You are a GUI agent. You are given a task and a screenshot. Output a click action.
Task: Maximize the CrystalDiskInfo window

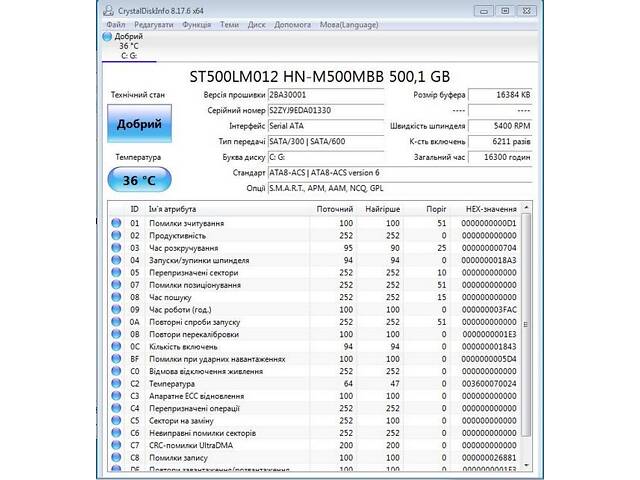pos(505,11)
